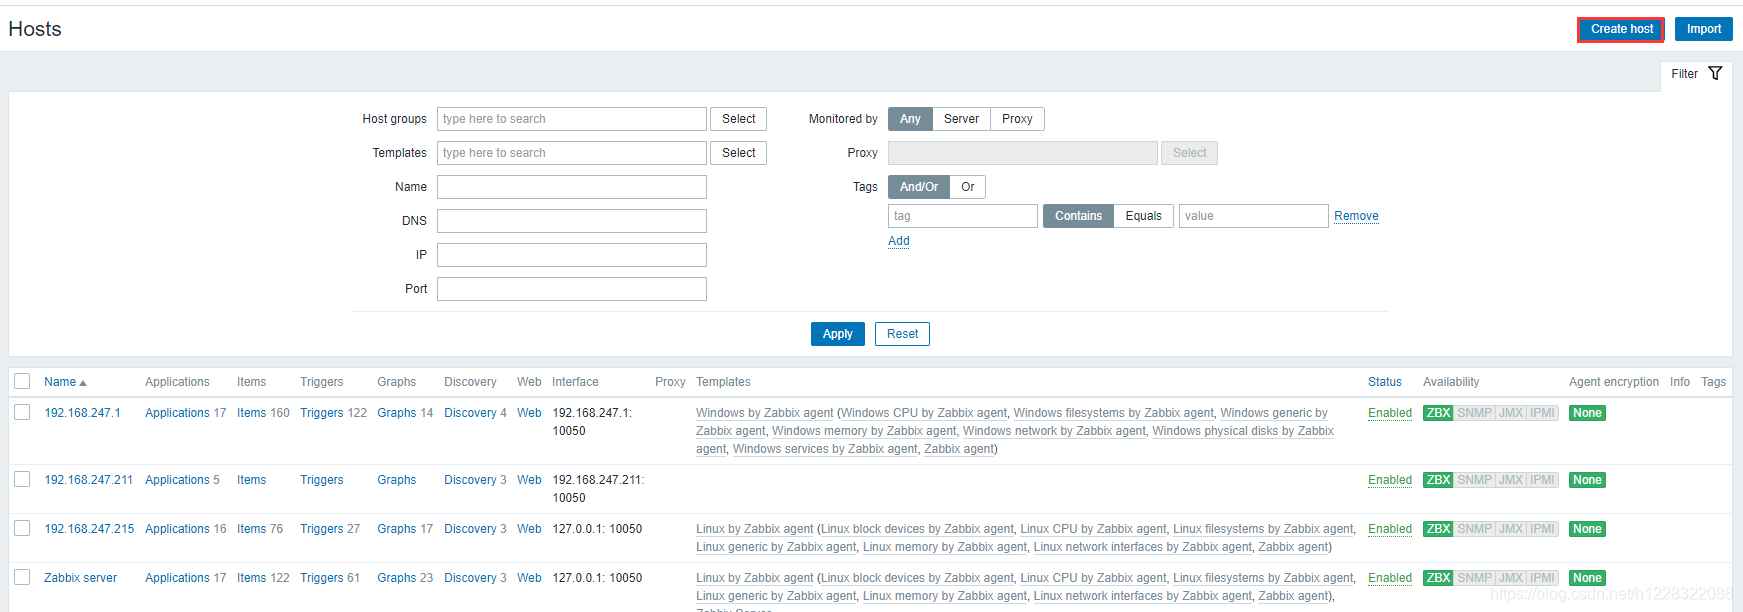
Task: Click ZBX availability badge for 192.168.247.211
Action: point(1438,480)
